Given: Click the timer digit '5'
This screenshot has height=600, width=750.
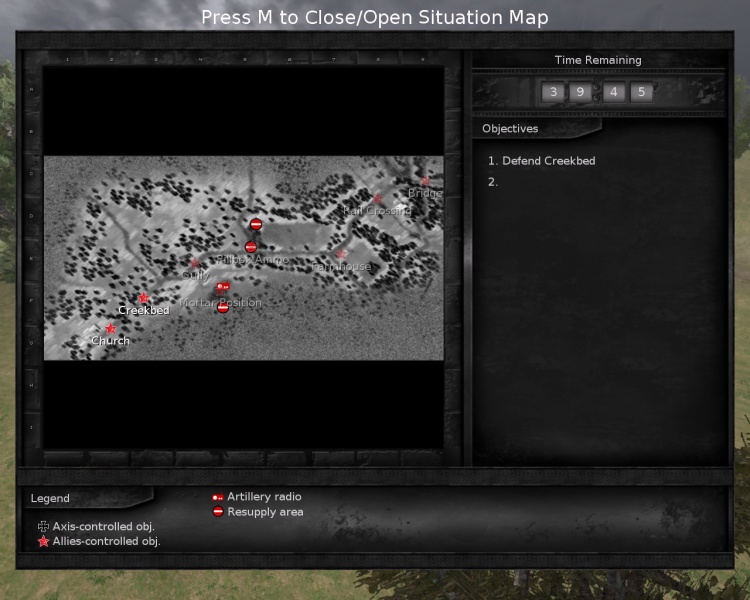Looking at the screenshot, I should tap(641, 91).
